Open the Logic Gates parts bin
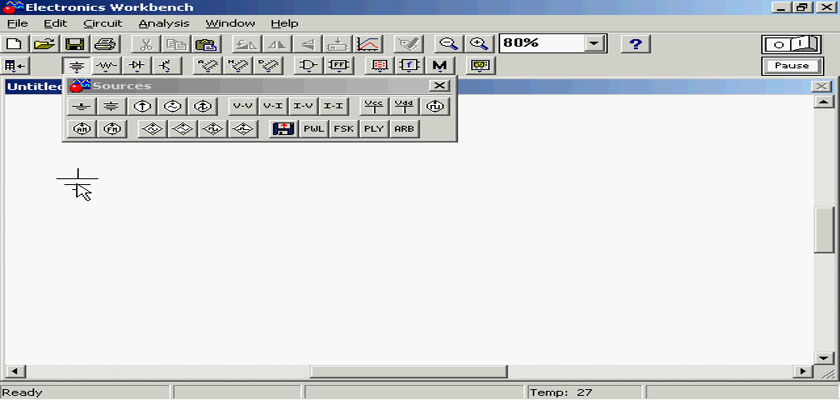 pos(308,65)
